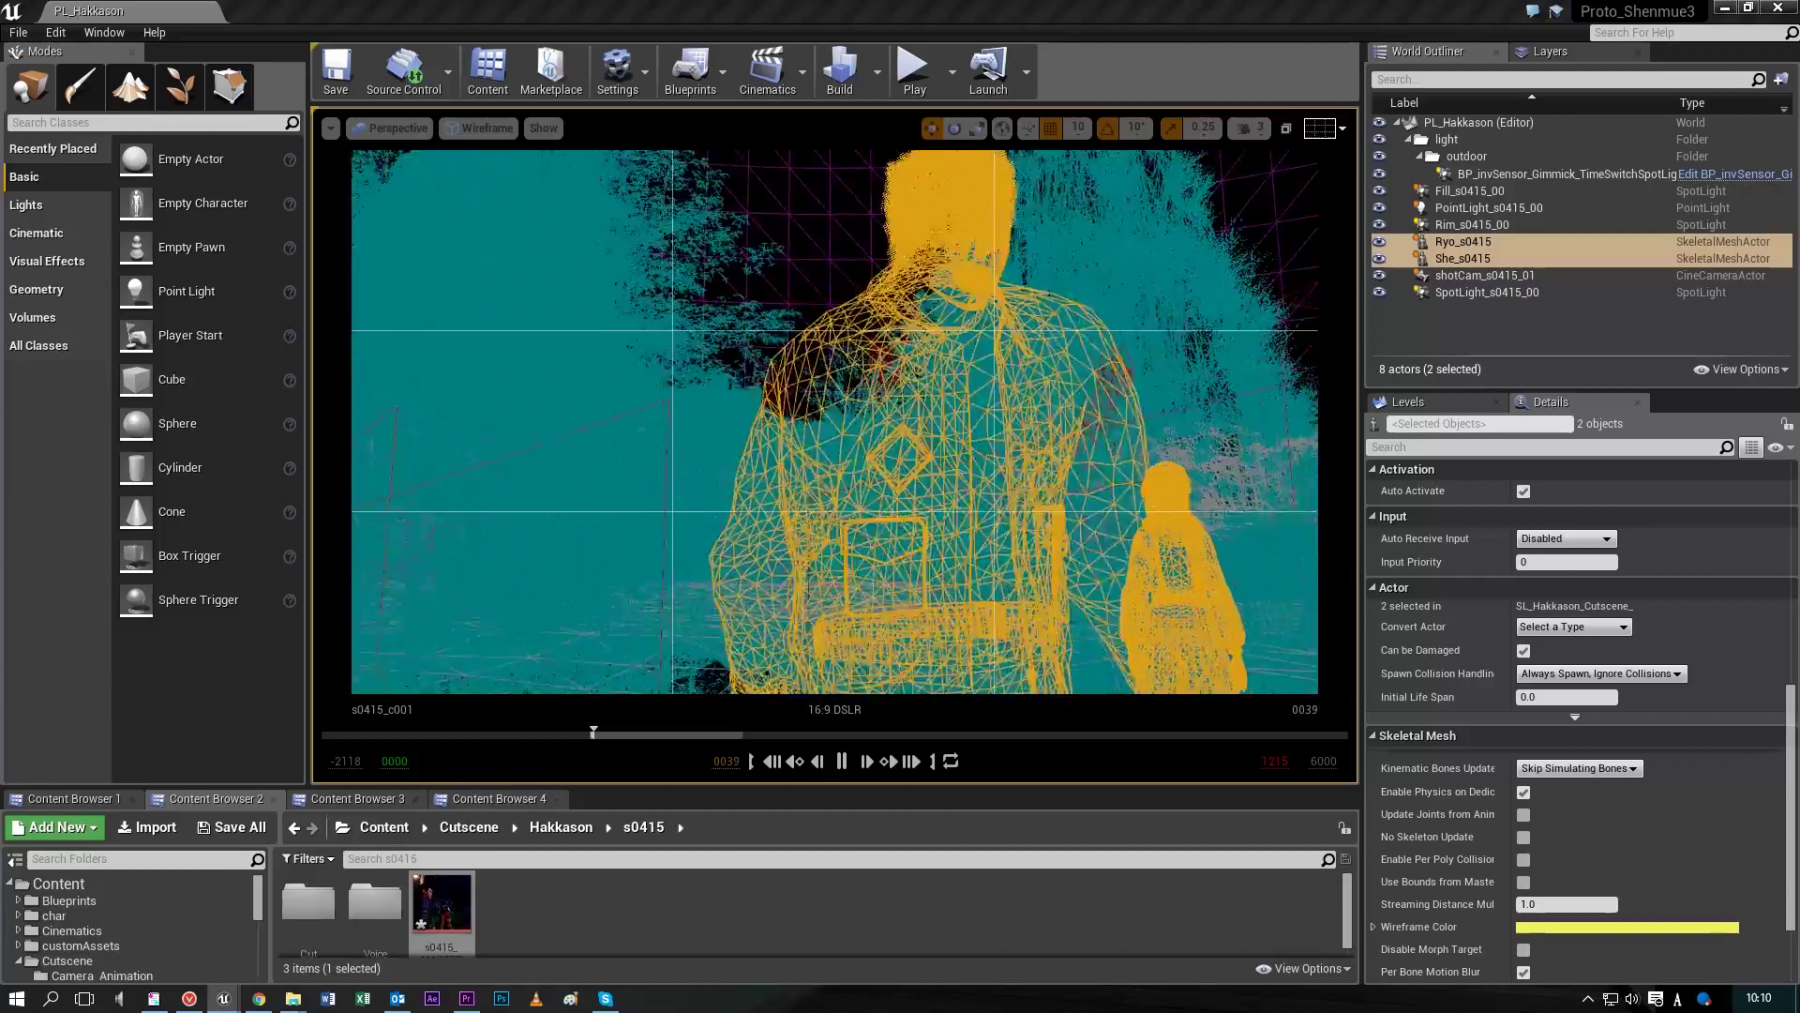Select the Landscape mode icon
Viewport: 1800px width, 1013px height.
point(130,87)
